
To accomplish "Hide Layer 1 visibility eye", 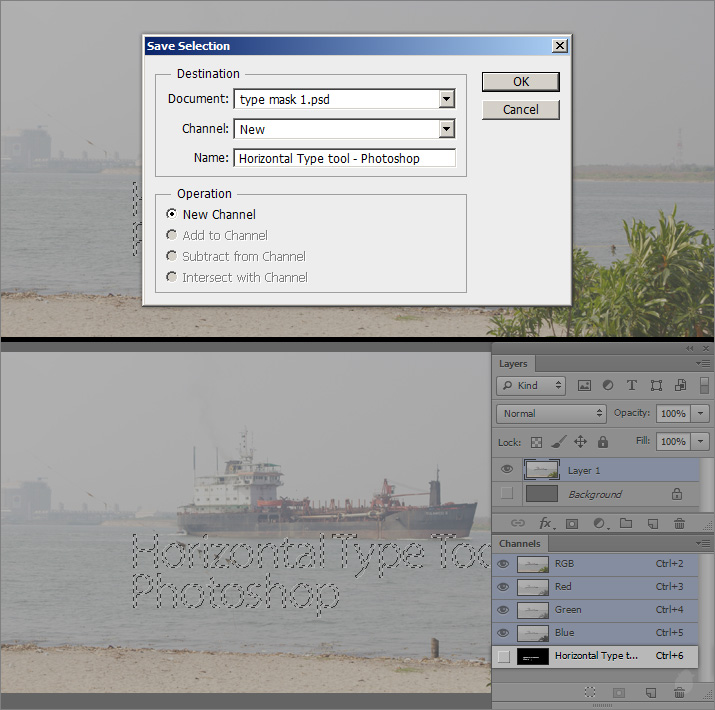I will pos(507,470).
